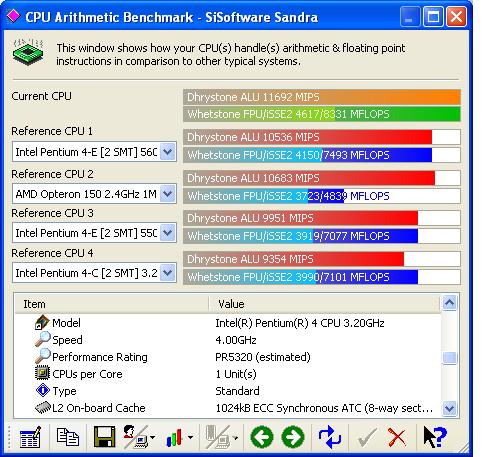
Task: Select the Performance Rating row
Action: coord(228,357)
